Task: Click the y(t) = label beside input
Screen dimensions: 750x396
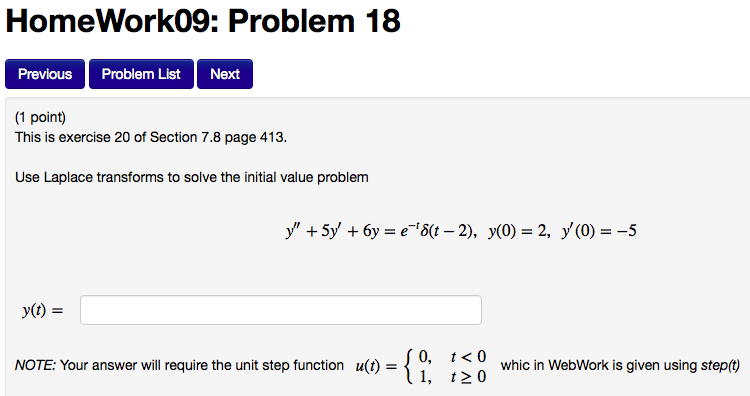Action: click(x=43, y=310)
